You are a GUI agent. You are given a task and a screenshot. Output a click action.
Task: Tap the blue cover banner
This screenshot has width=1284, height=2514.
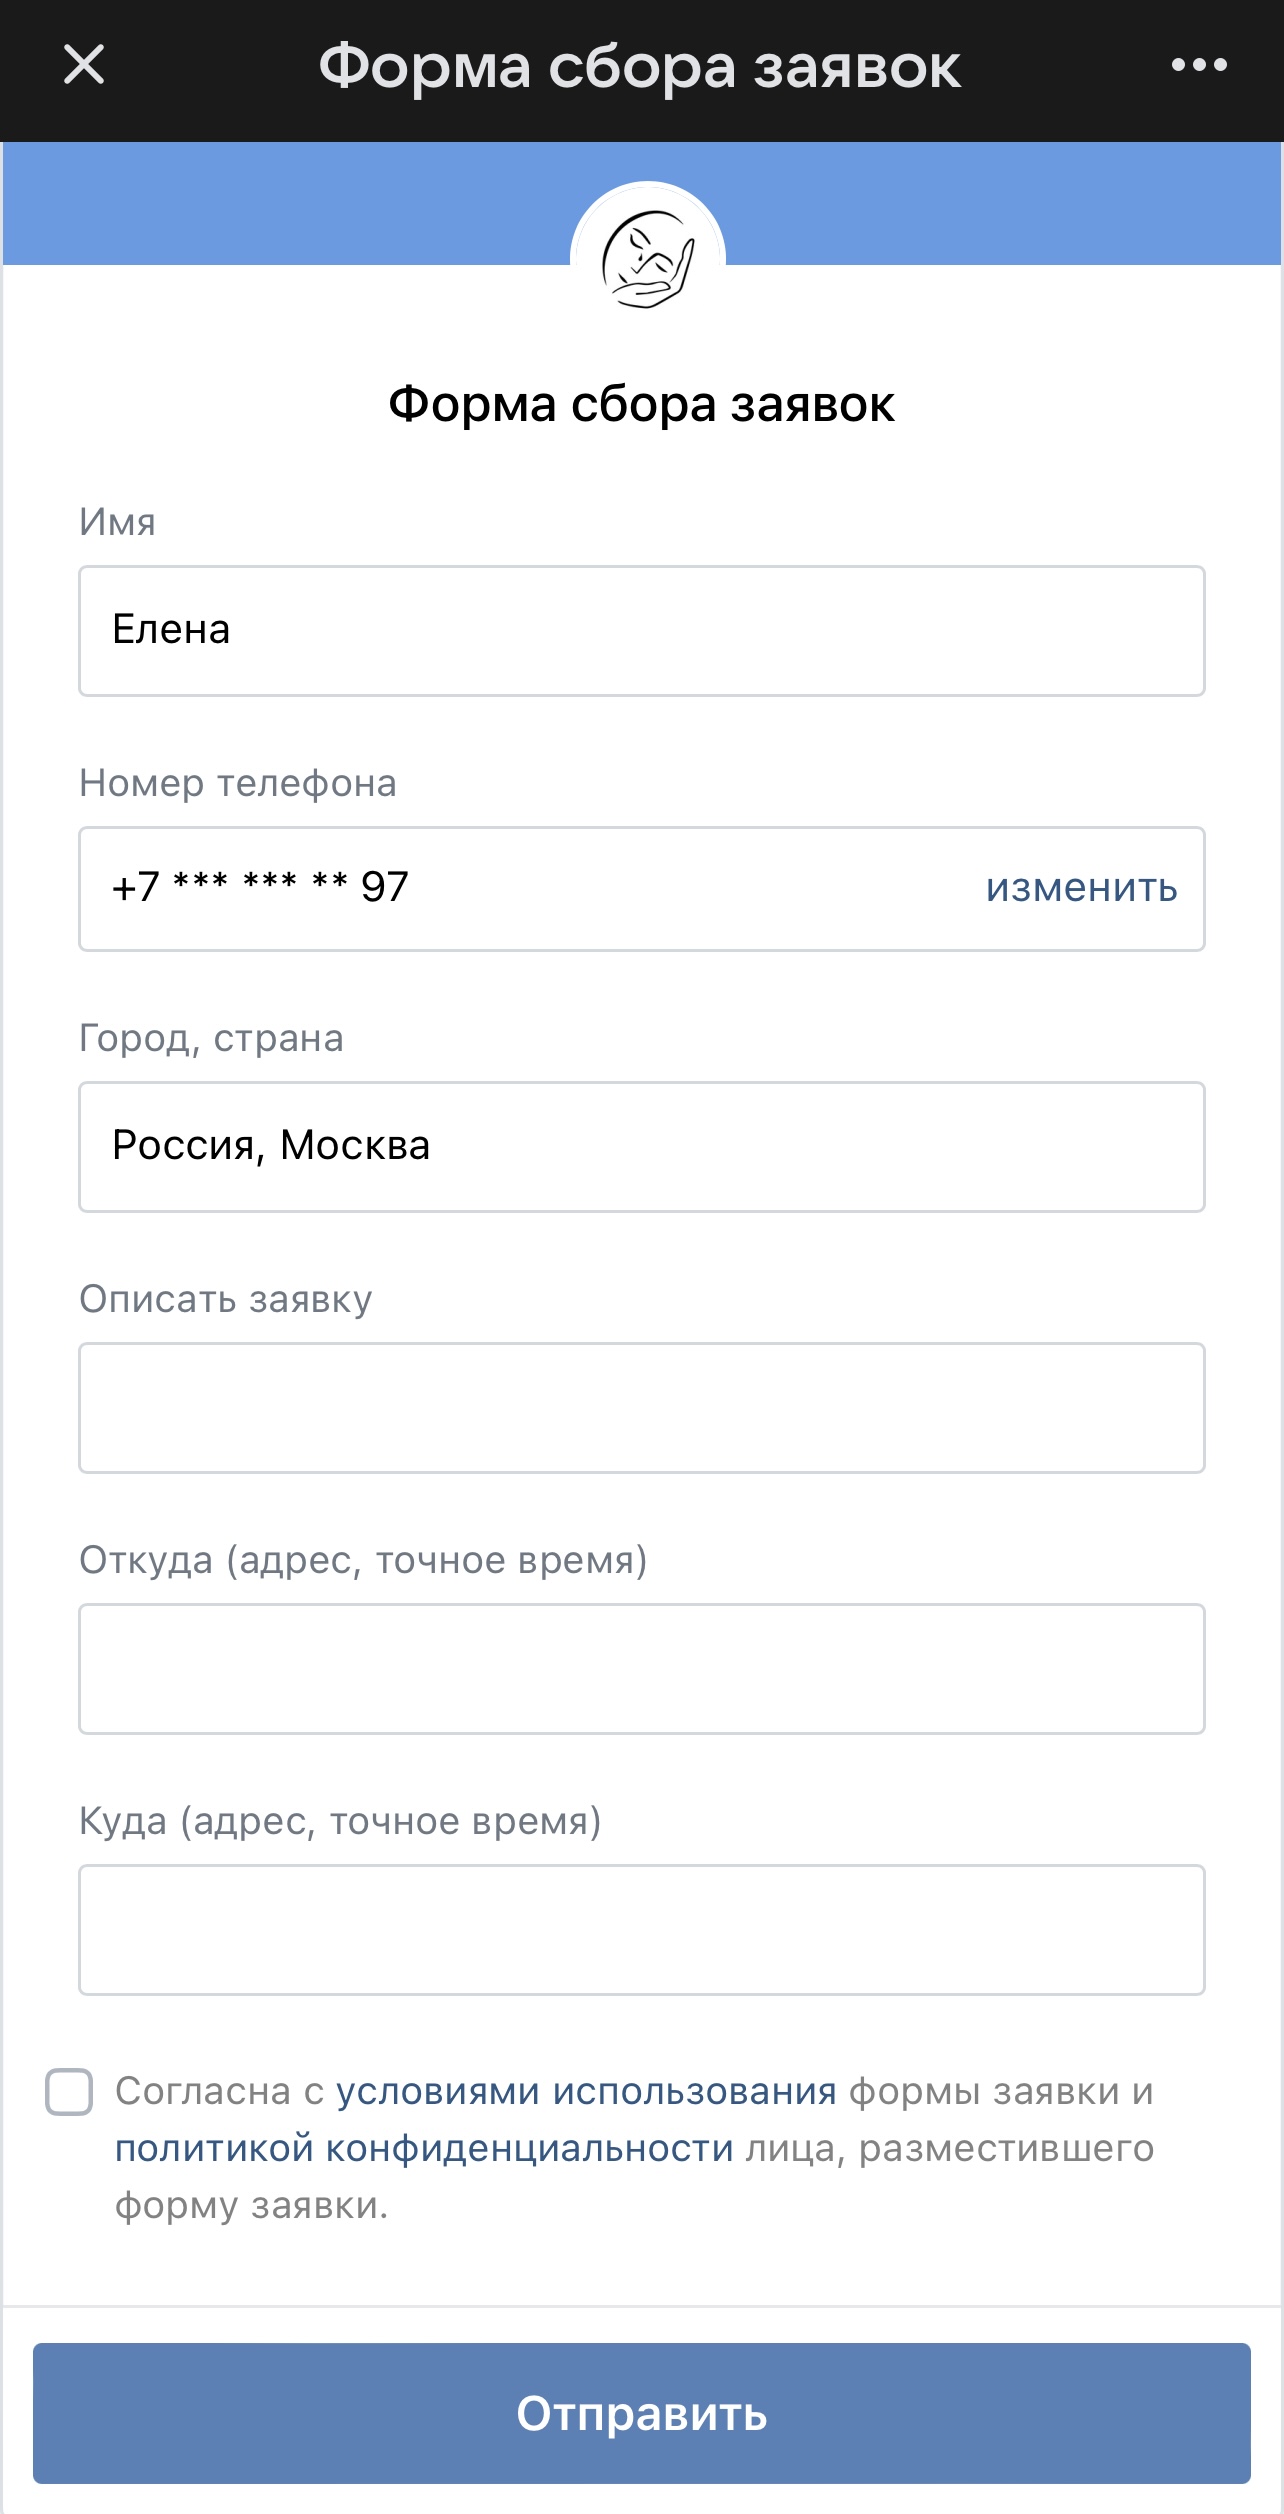[300, 204]
